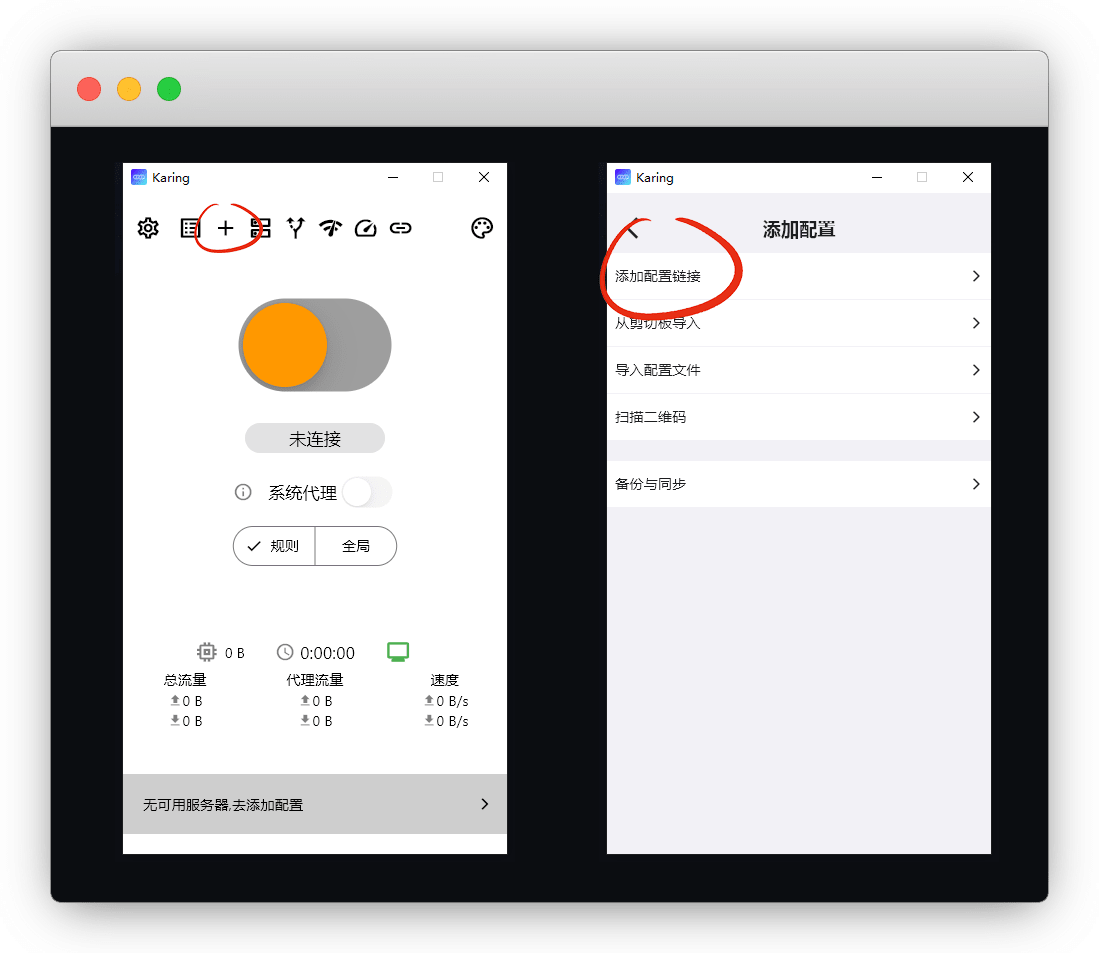This screenshot has height=953, width=1099.
Task: Open the settings gear icon
Action: click(x=148, y=228)
